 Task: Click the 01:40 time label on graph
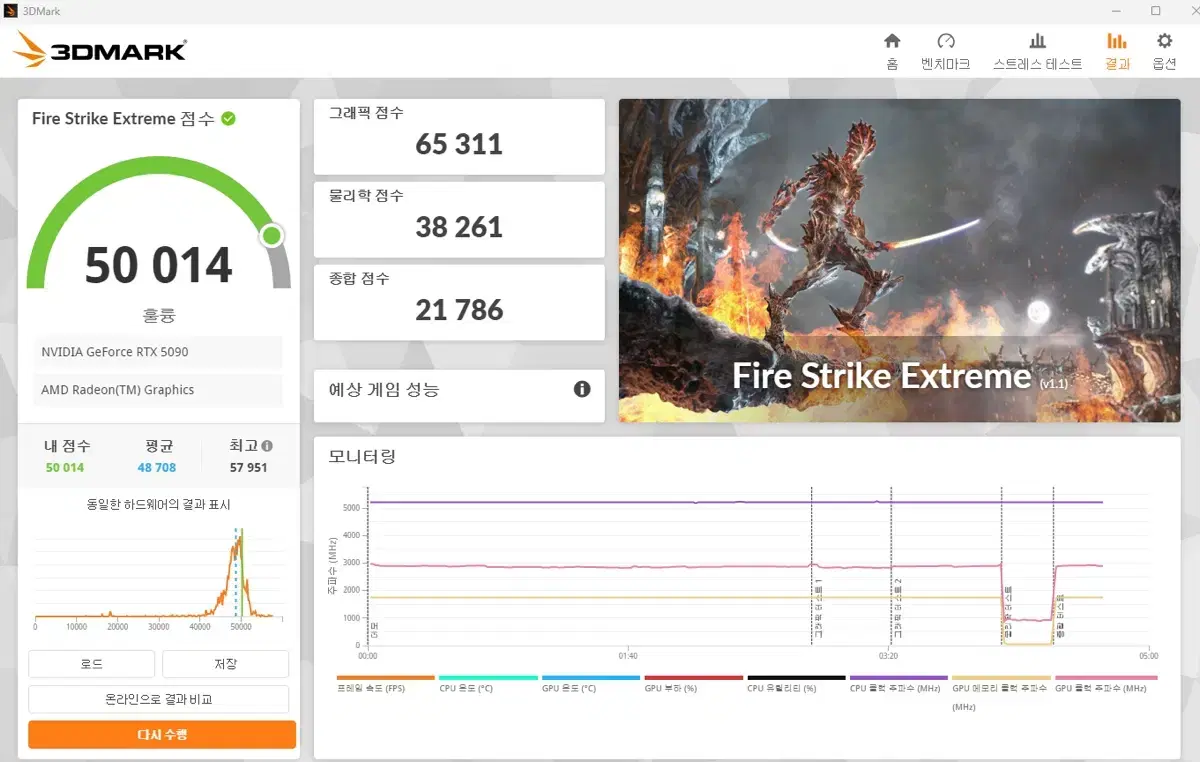(628, 656)
